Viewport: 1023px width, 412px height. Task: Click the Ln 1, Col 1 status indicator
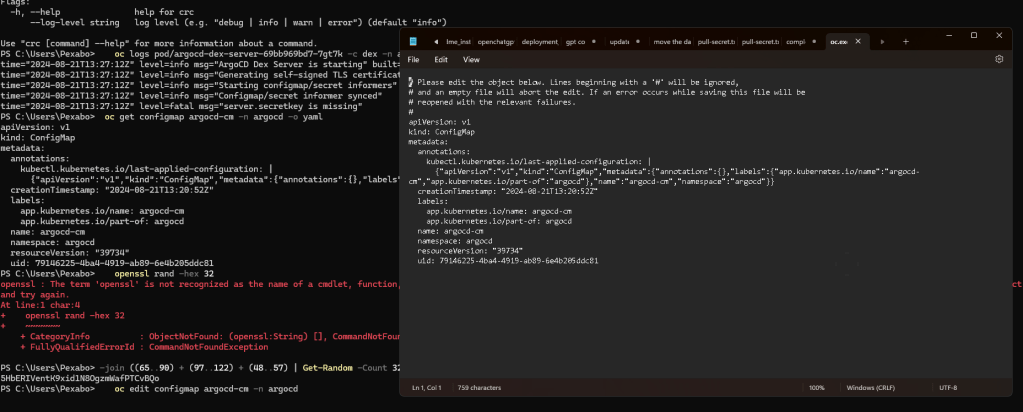pyautogui.click(x=427, y=388)
